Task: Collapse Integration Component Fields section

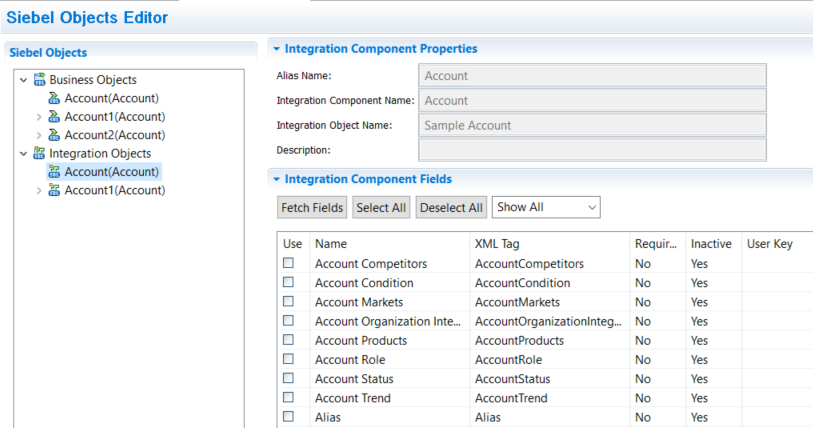Action: (276, 179)
